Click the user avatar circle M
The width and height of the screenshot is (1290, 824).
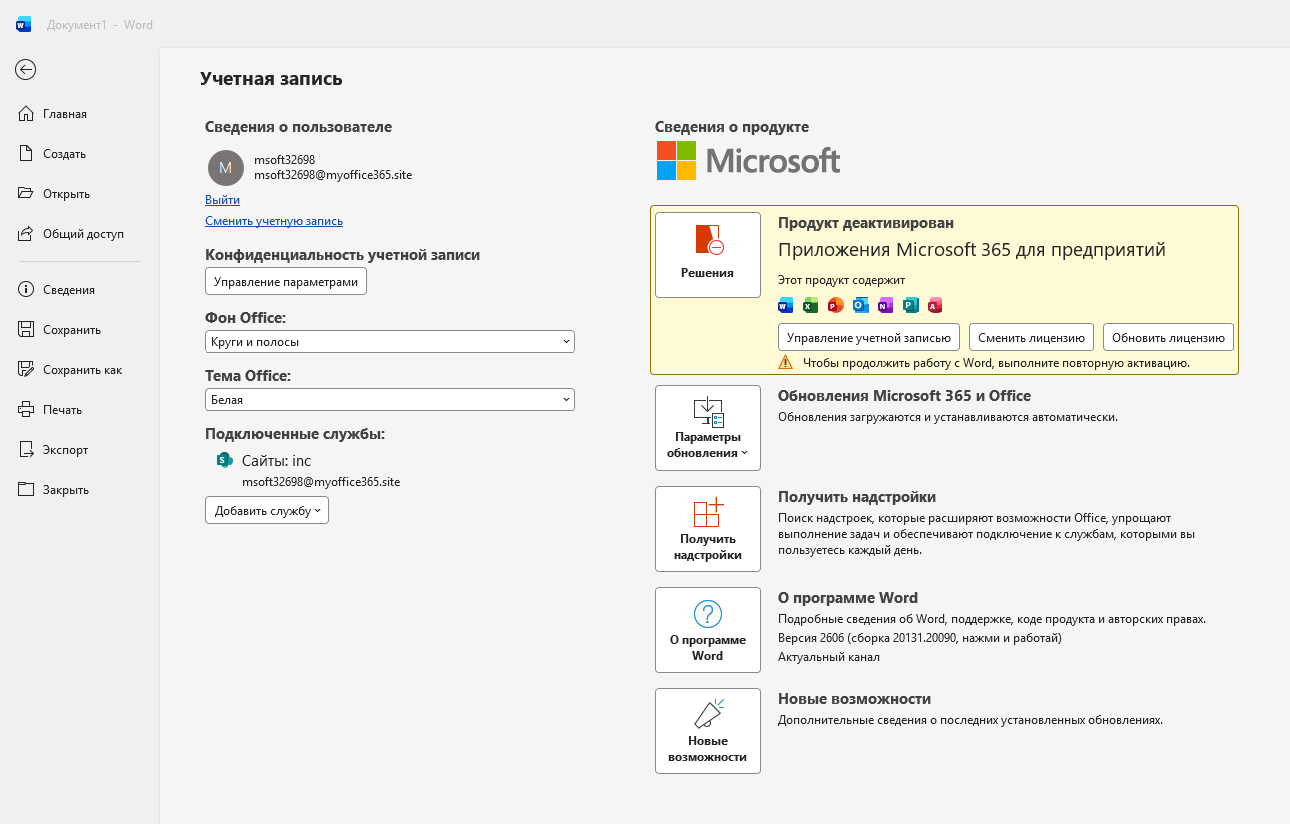pyautogui.click(x=225, y=168)
